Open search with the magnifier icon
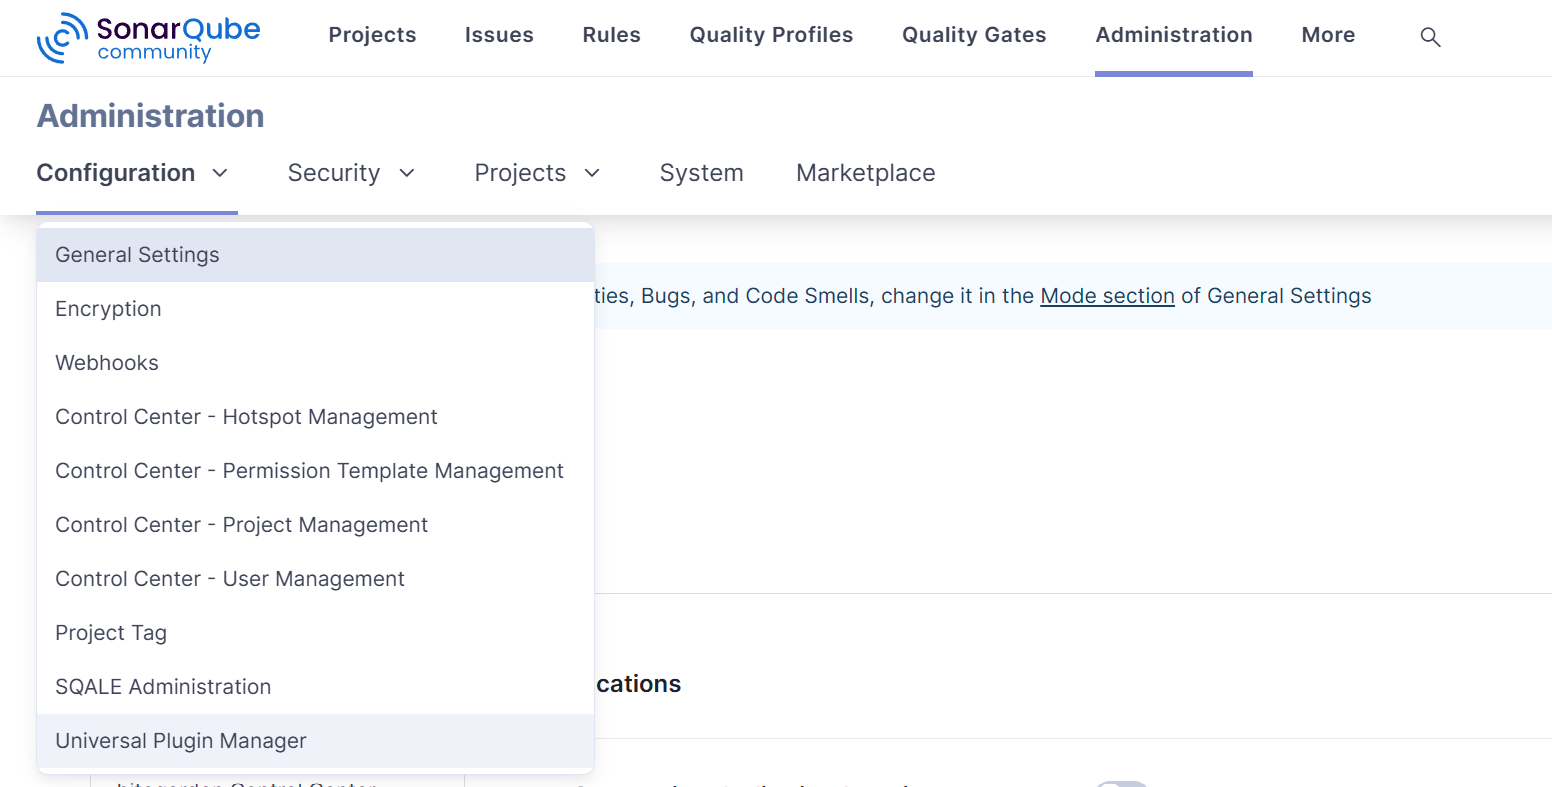Viewport: 1552px width, 787px height. click(x=1430, y=37)
